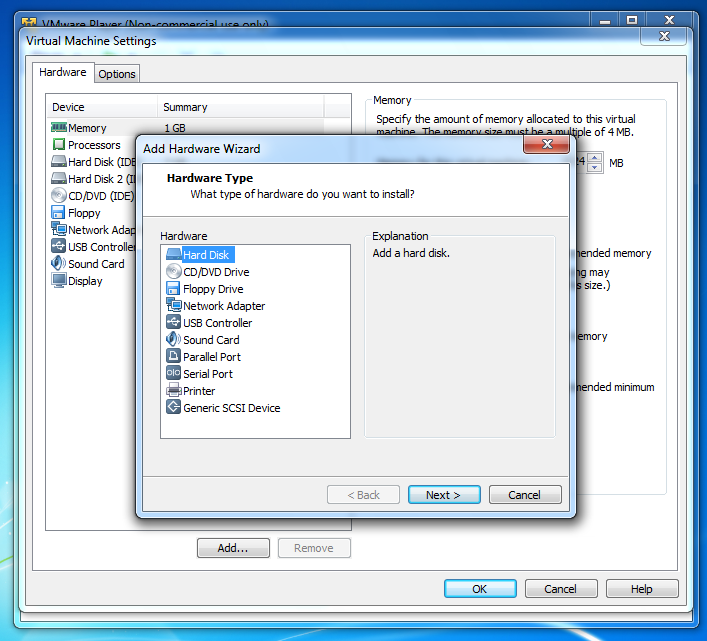
Task: Cancel the Add Hardware Wizard
Action: click(525, 495)
